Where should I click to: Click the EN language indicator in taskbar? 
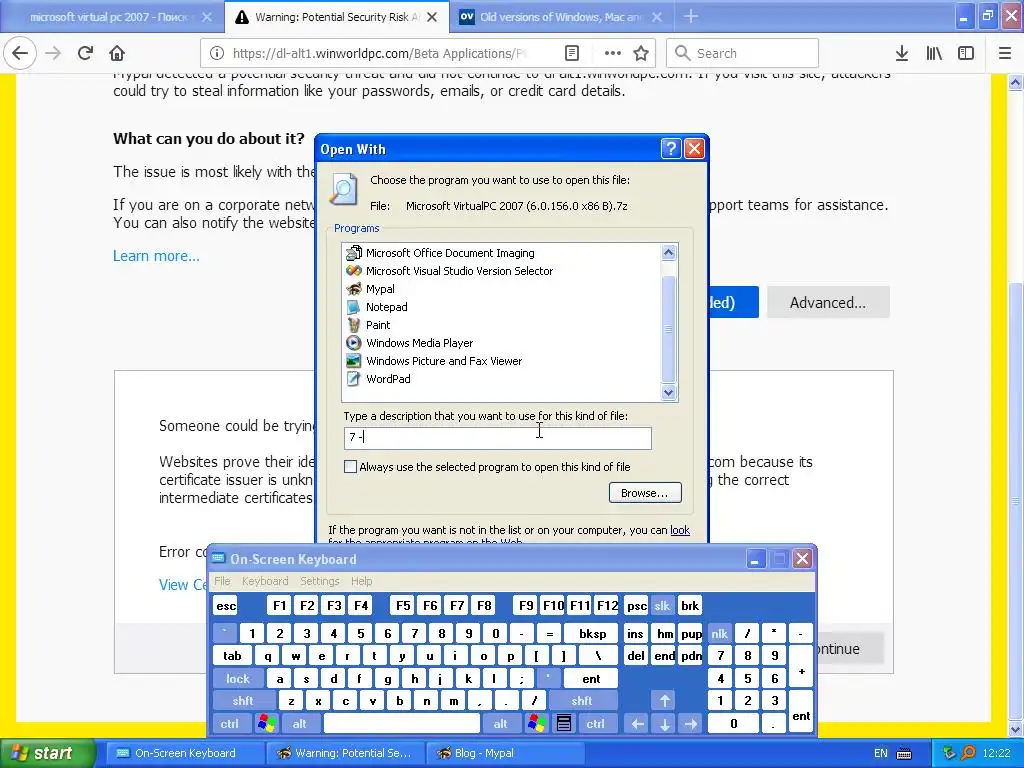(880, 754)
